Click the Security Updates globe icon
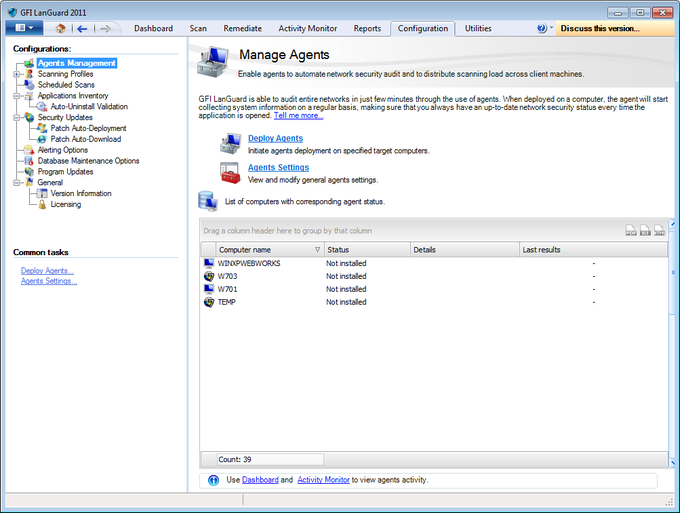 [29, 117]
